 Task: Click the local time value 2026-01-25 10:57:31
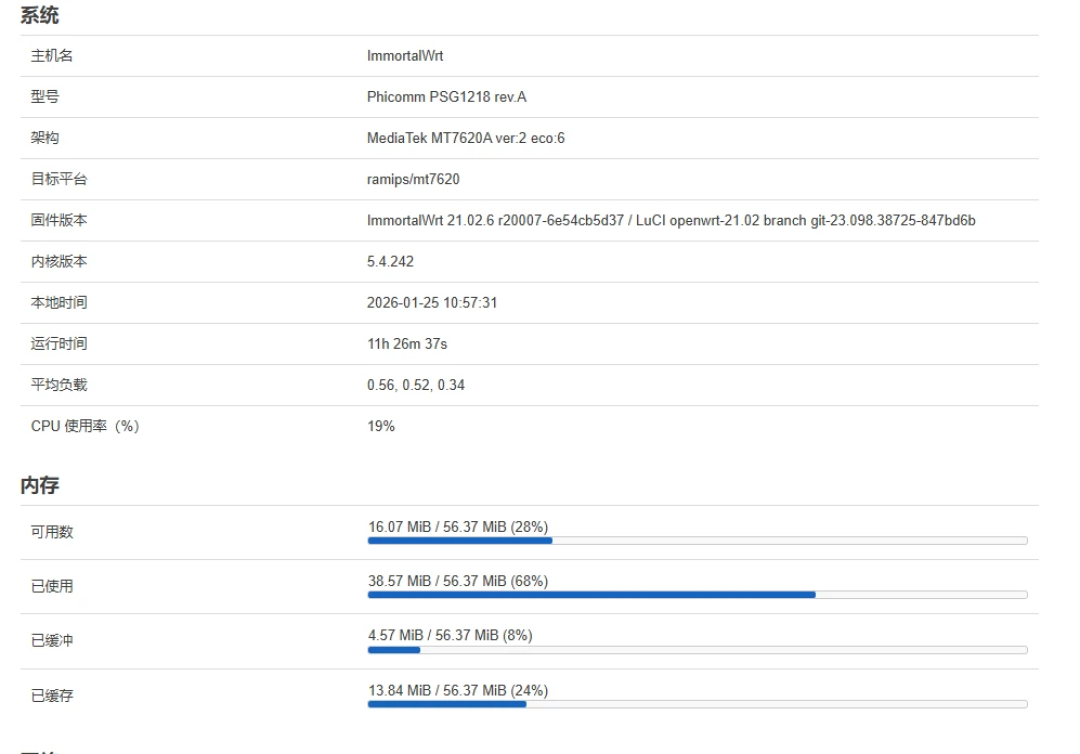click(x=432, y=303)
